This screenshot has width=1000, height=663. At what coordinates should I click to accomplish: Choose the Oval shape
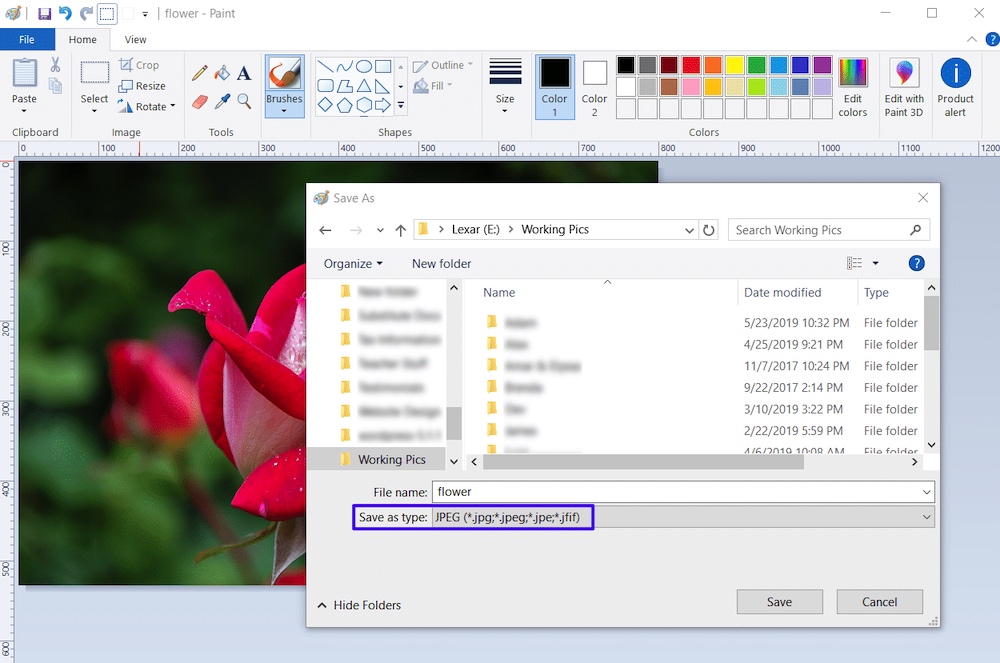click(x=364, y=66)
